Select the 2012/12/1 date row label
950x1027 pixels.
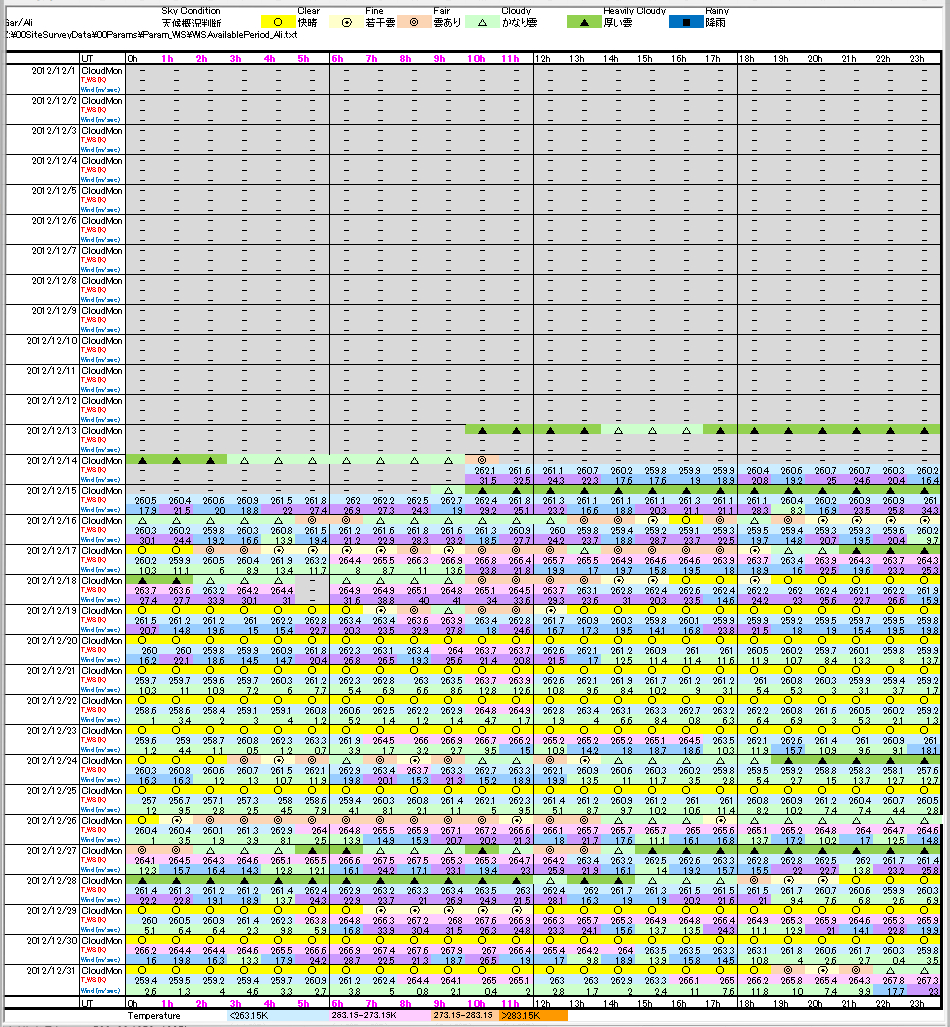pos(55,70)
